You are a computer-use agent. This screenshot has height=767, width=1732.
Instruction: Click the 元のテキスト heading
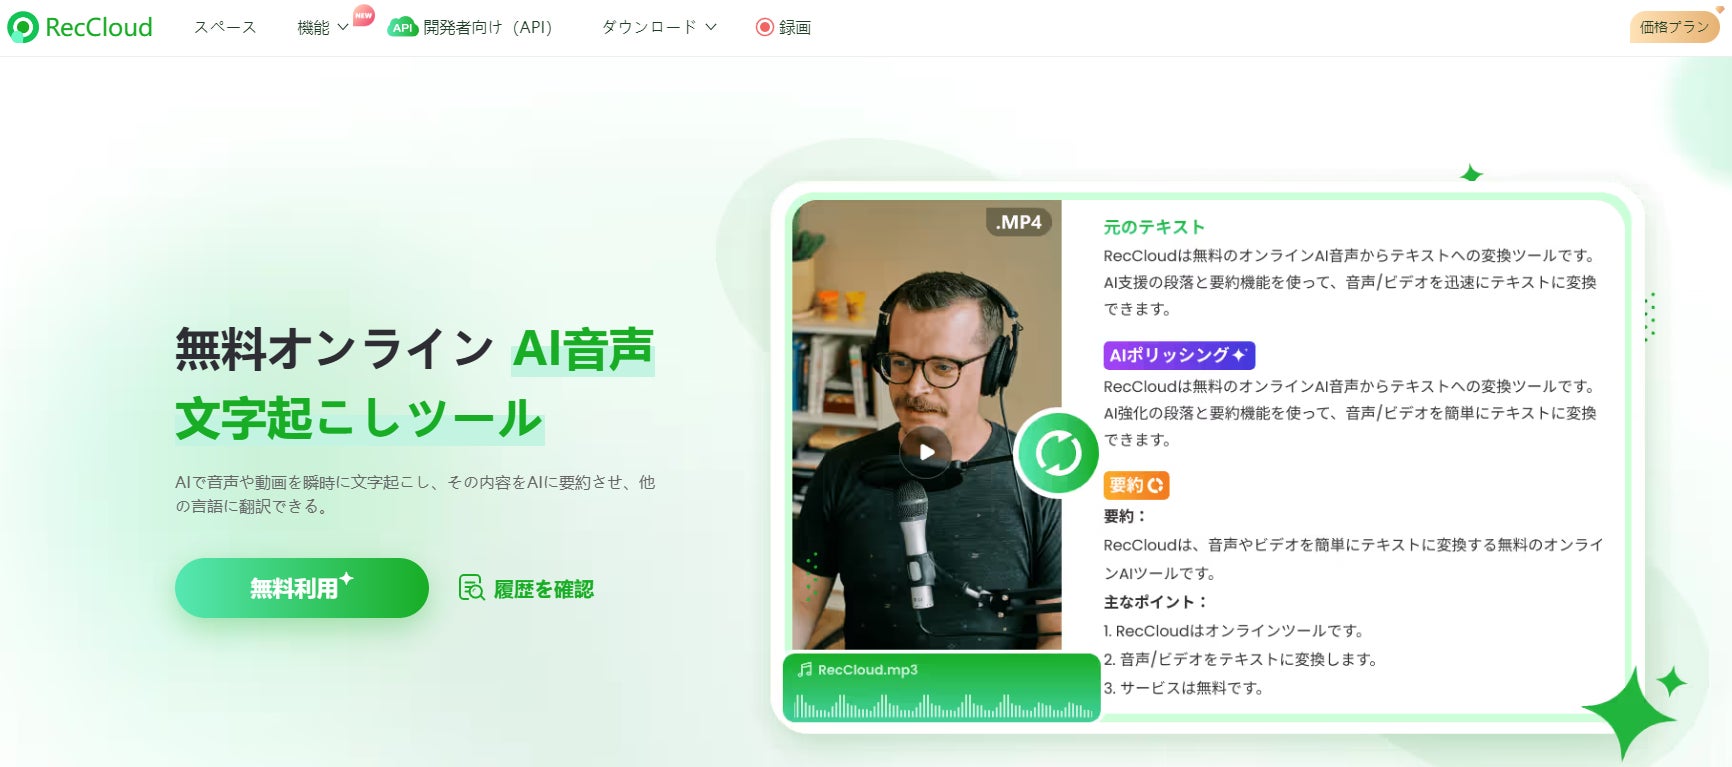pos(1154,227)
